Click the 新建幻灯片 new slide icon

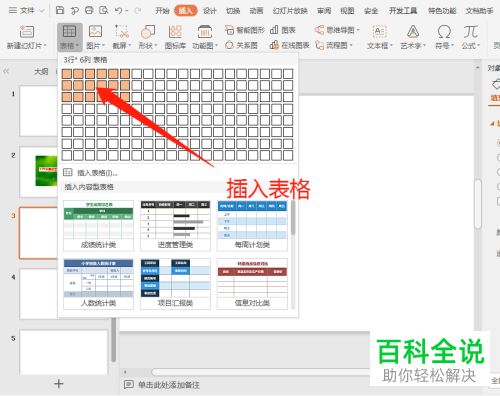[27, 32]
